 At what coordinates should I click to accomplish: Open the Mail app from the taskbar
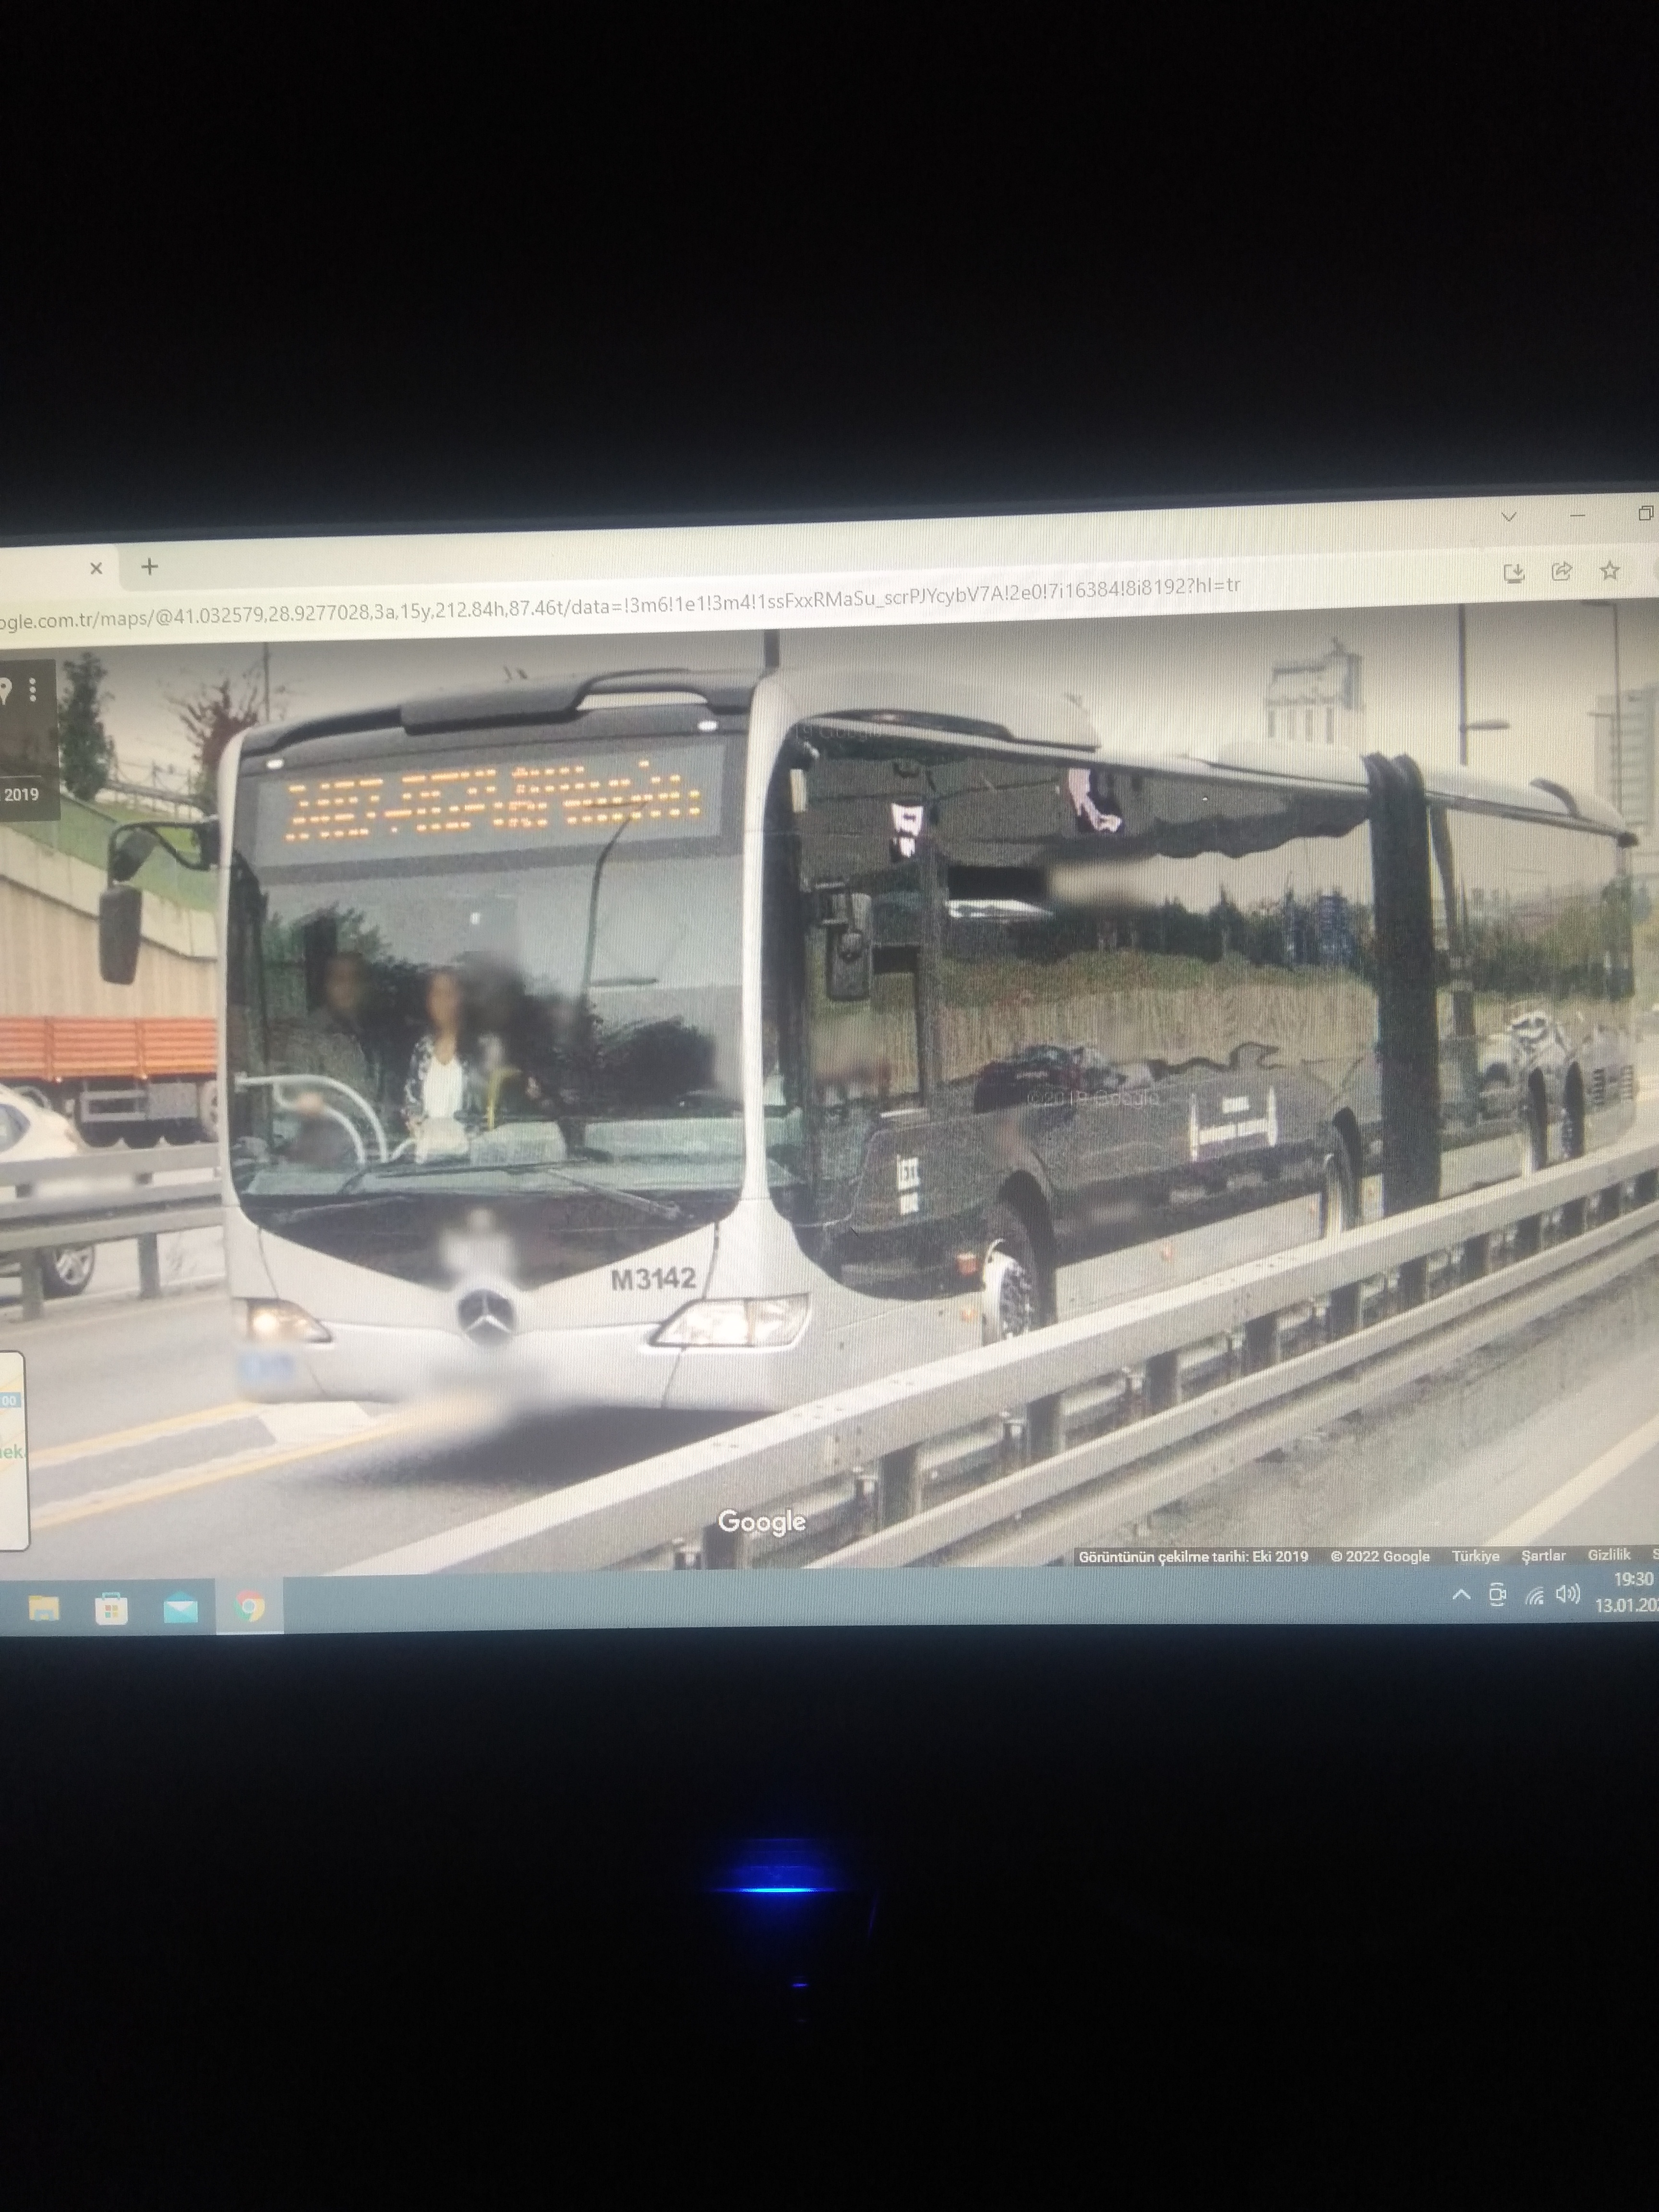[x=180, y=1609]
